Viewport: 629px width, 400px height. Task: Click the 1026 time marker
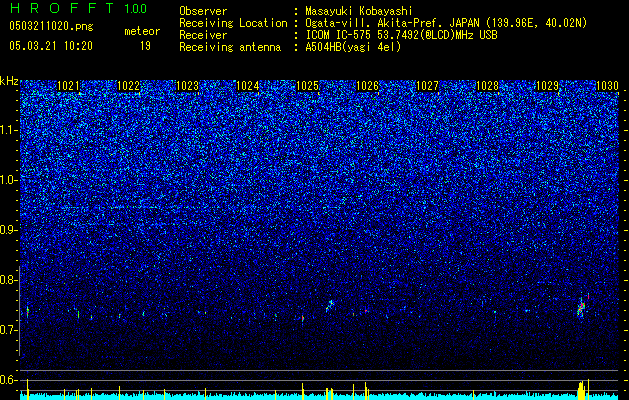[x=368, y=86]
